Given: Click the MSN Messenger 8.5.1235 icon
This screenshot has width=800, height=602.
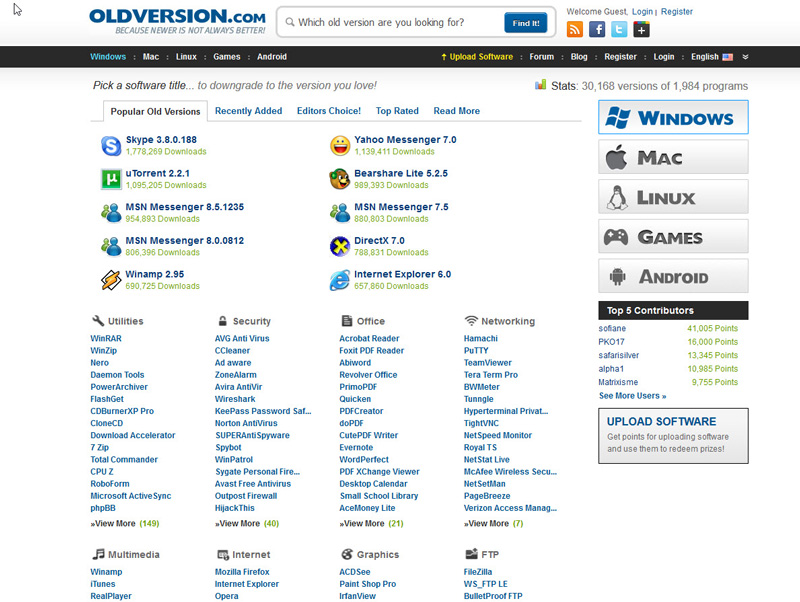Looking at the screenshot, I should tap(111, 213).
